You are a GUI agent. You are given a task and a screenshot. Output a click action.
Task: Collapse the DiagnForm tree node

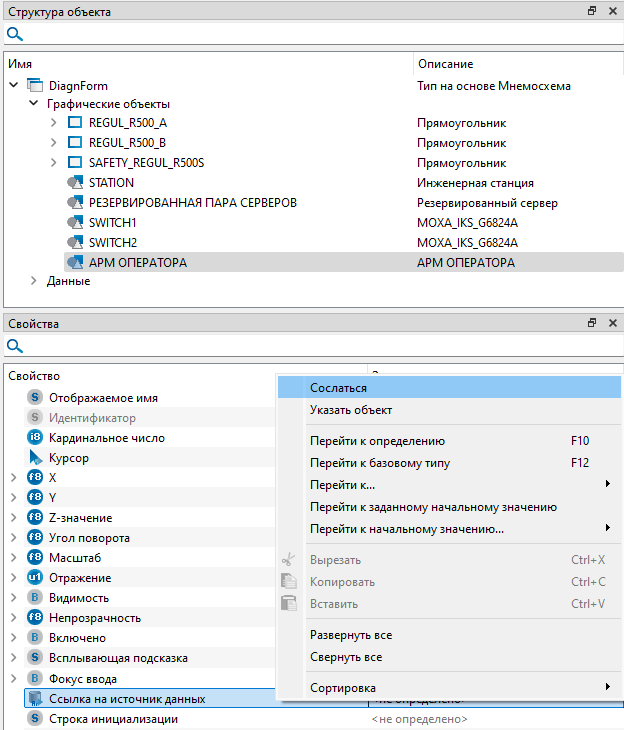pos(14,86)
